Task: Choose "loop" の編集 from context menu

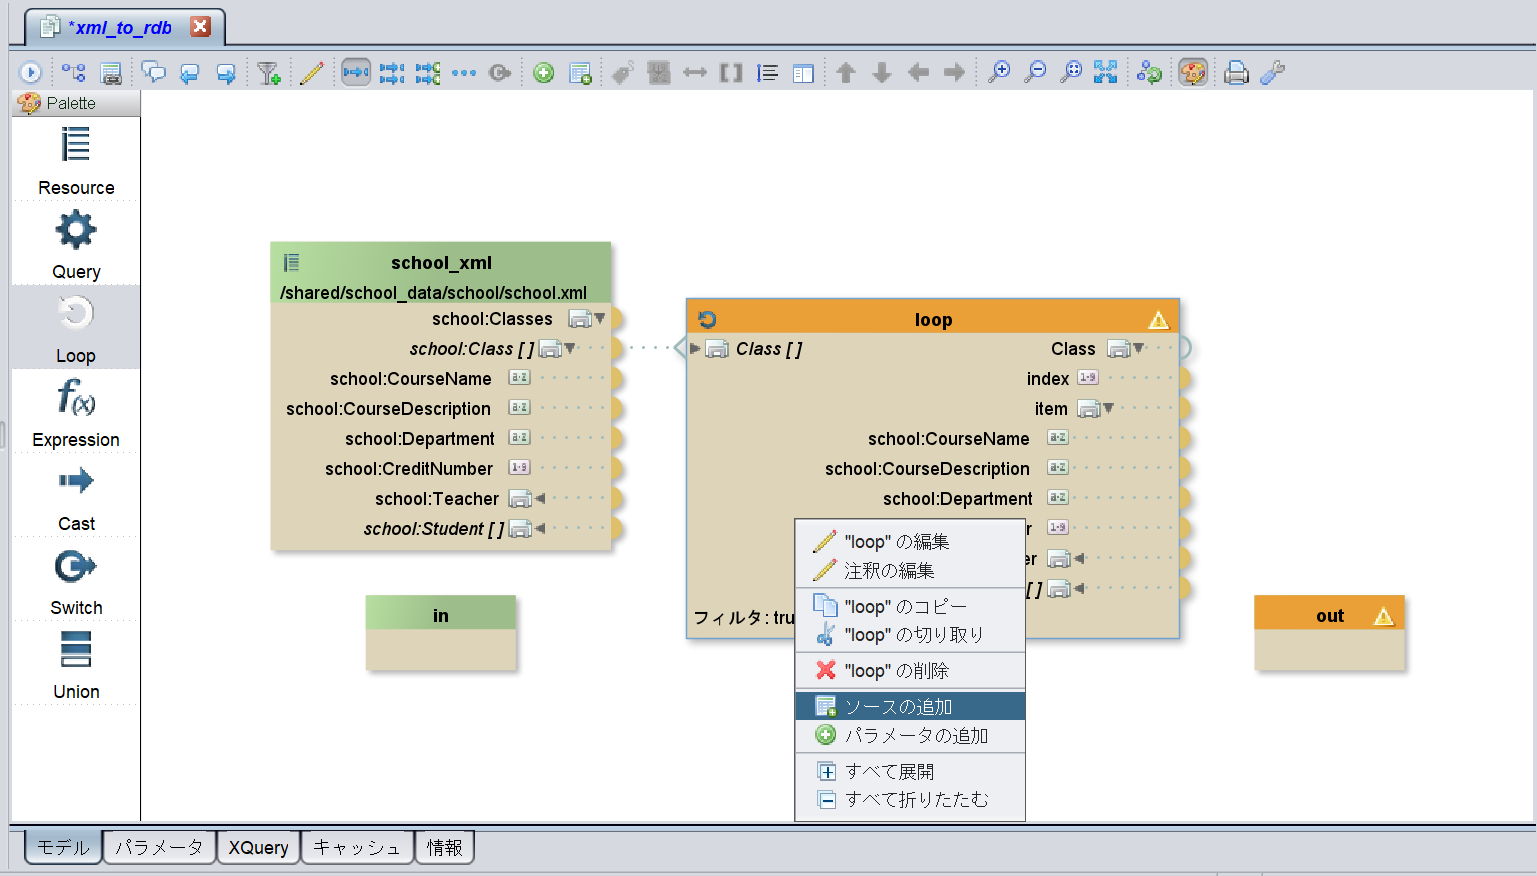Action: tap(910, 542)
